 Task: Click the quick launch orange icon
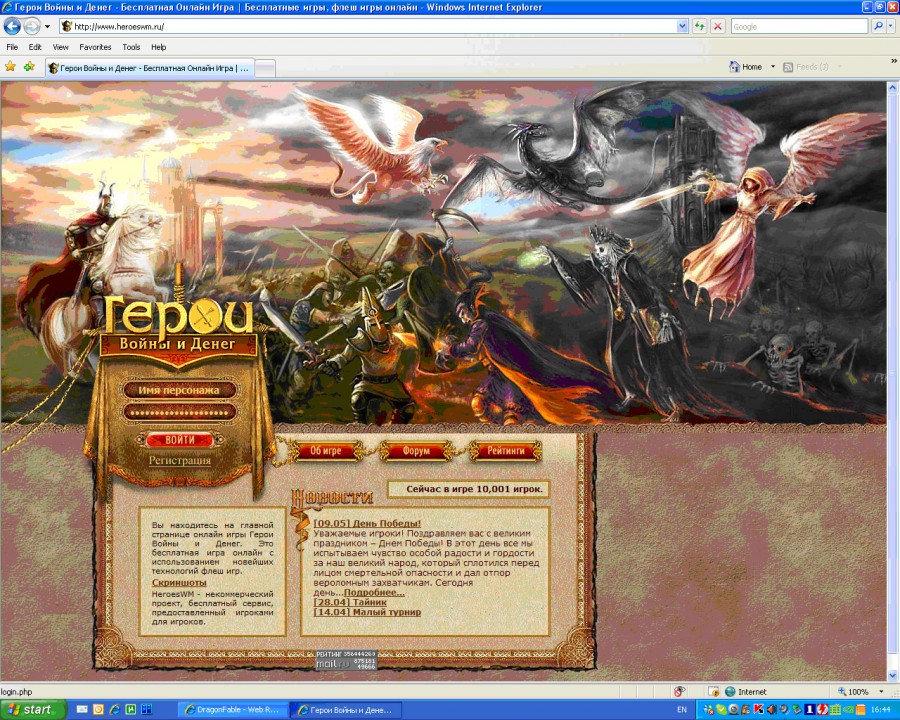98,710
